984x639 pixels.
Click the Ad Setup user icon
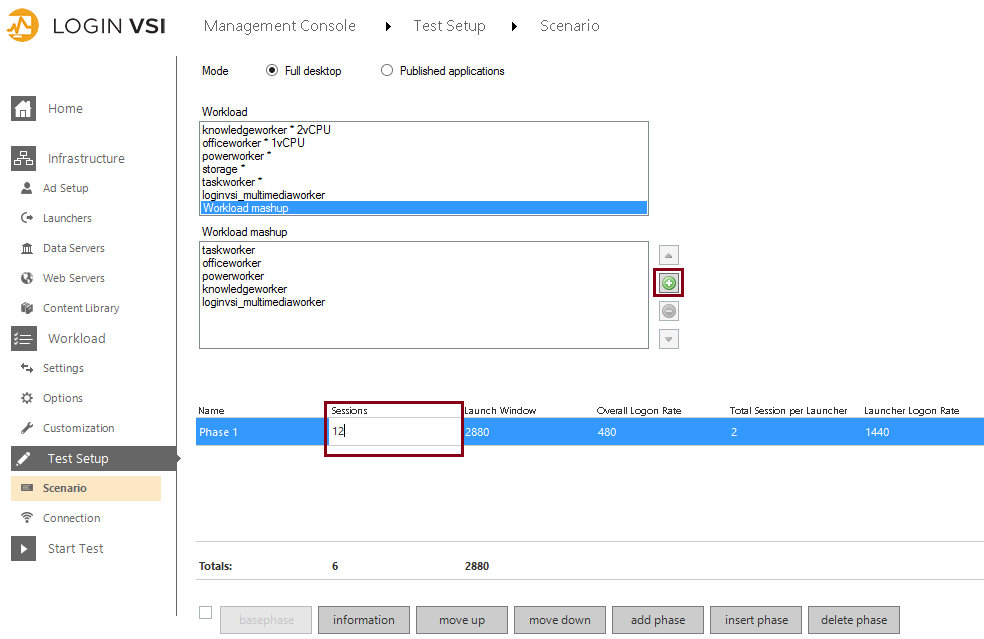[27, 188]
